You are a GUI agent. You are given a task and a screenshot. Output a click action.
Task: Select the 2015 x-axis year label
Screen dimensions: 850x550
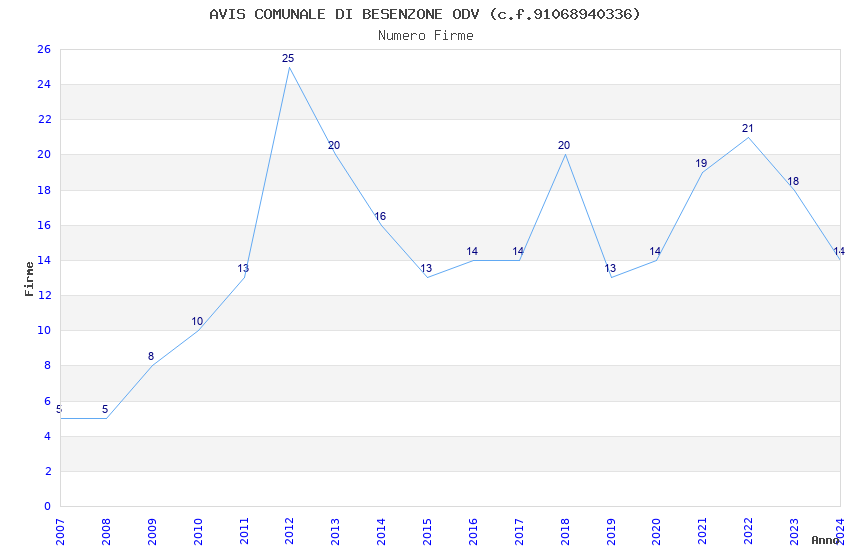[427, 531]
